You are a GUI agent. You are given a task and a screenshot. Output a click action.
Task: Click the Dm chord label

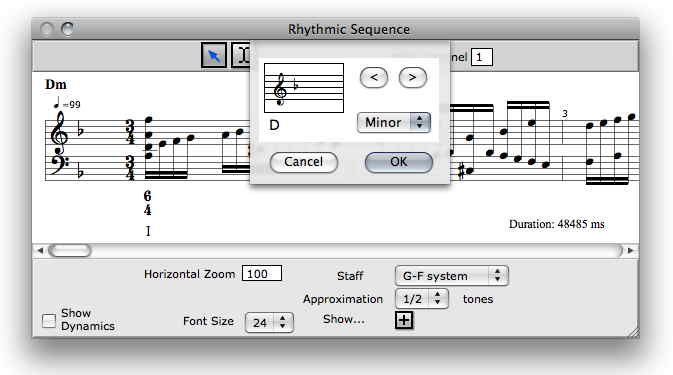[x=56, y=85]
